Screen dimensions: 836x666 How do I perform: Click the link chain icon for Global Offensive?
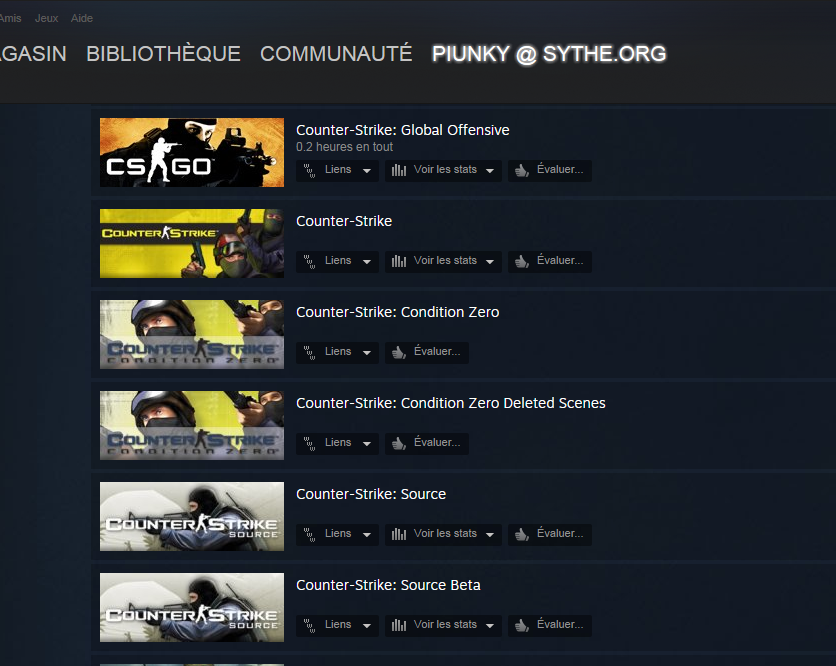pos(309,171)
